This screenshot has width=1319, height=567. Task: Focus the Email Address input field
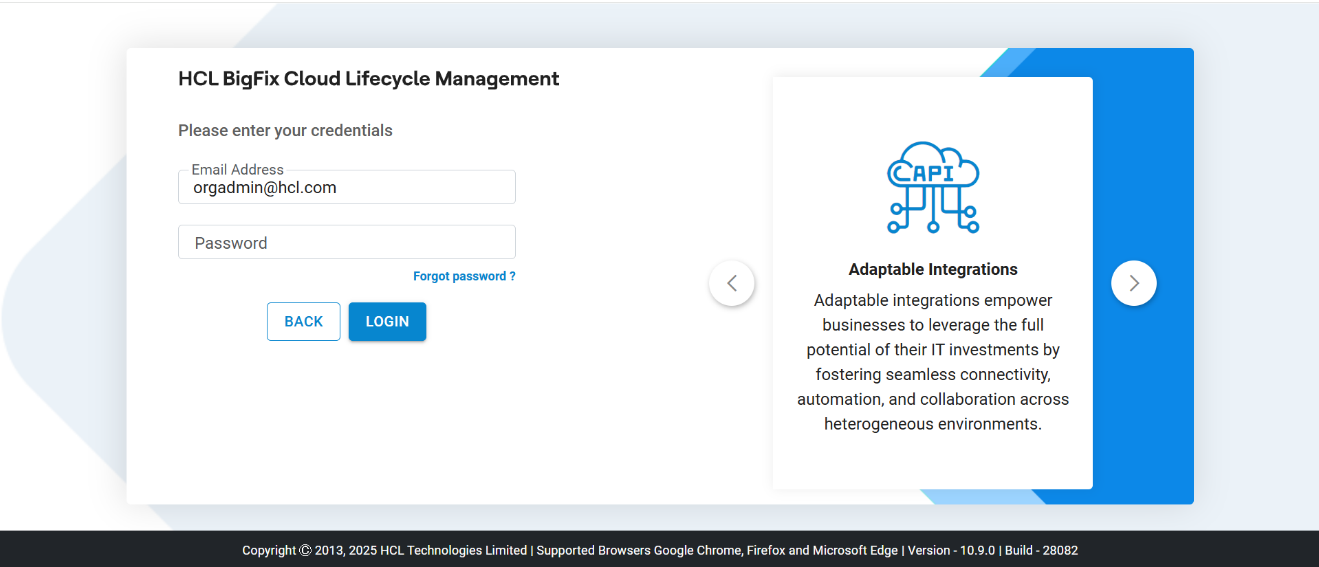(347, 188)
